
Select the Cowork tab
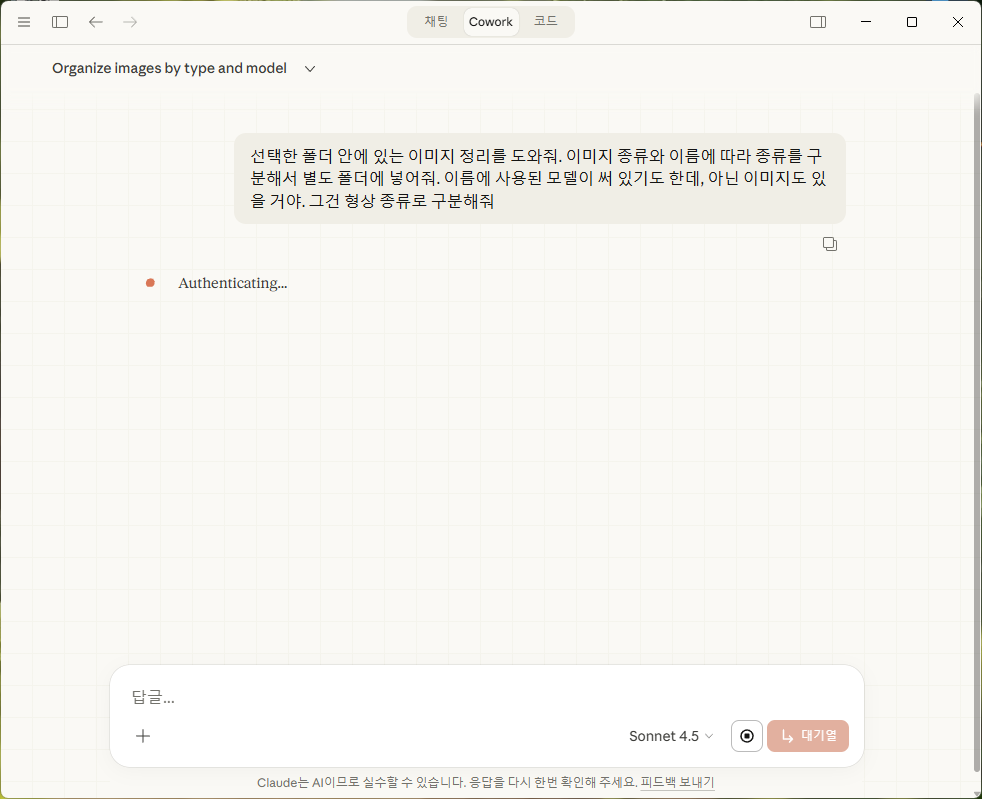(491, 22)
